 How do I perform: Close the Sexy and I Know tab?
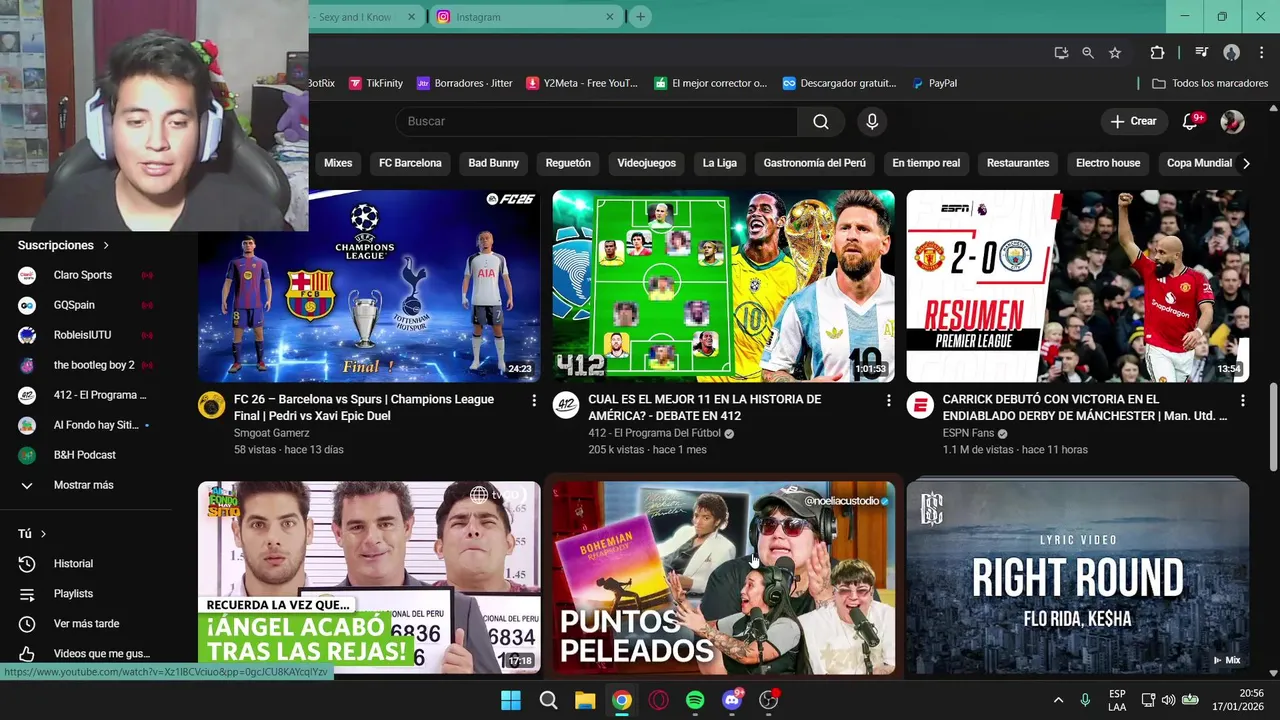(411, 17)
